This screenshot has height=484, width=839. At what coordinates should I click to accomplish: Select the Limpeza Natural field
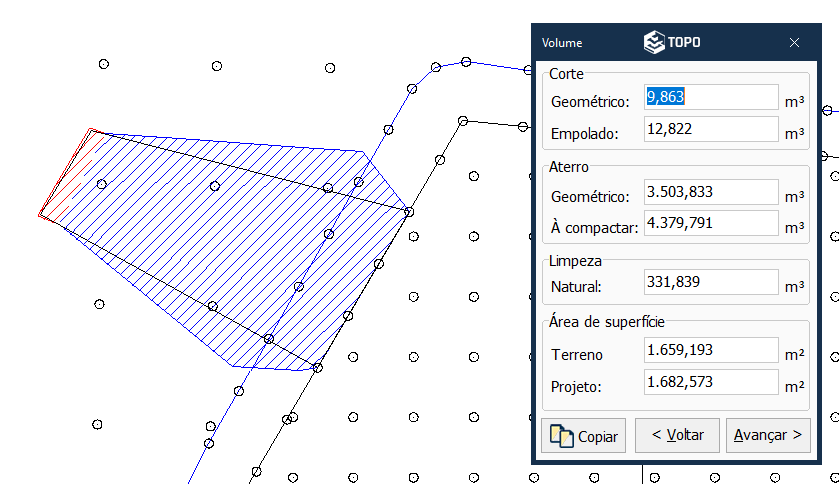pos(711,283)
